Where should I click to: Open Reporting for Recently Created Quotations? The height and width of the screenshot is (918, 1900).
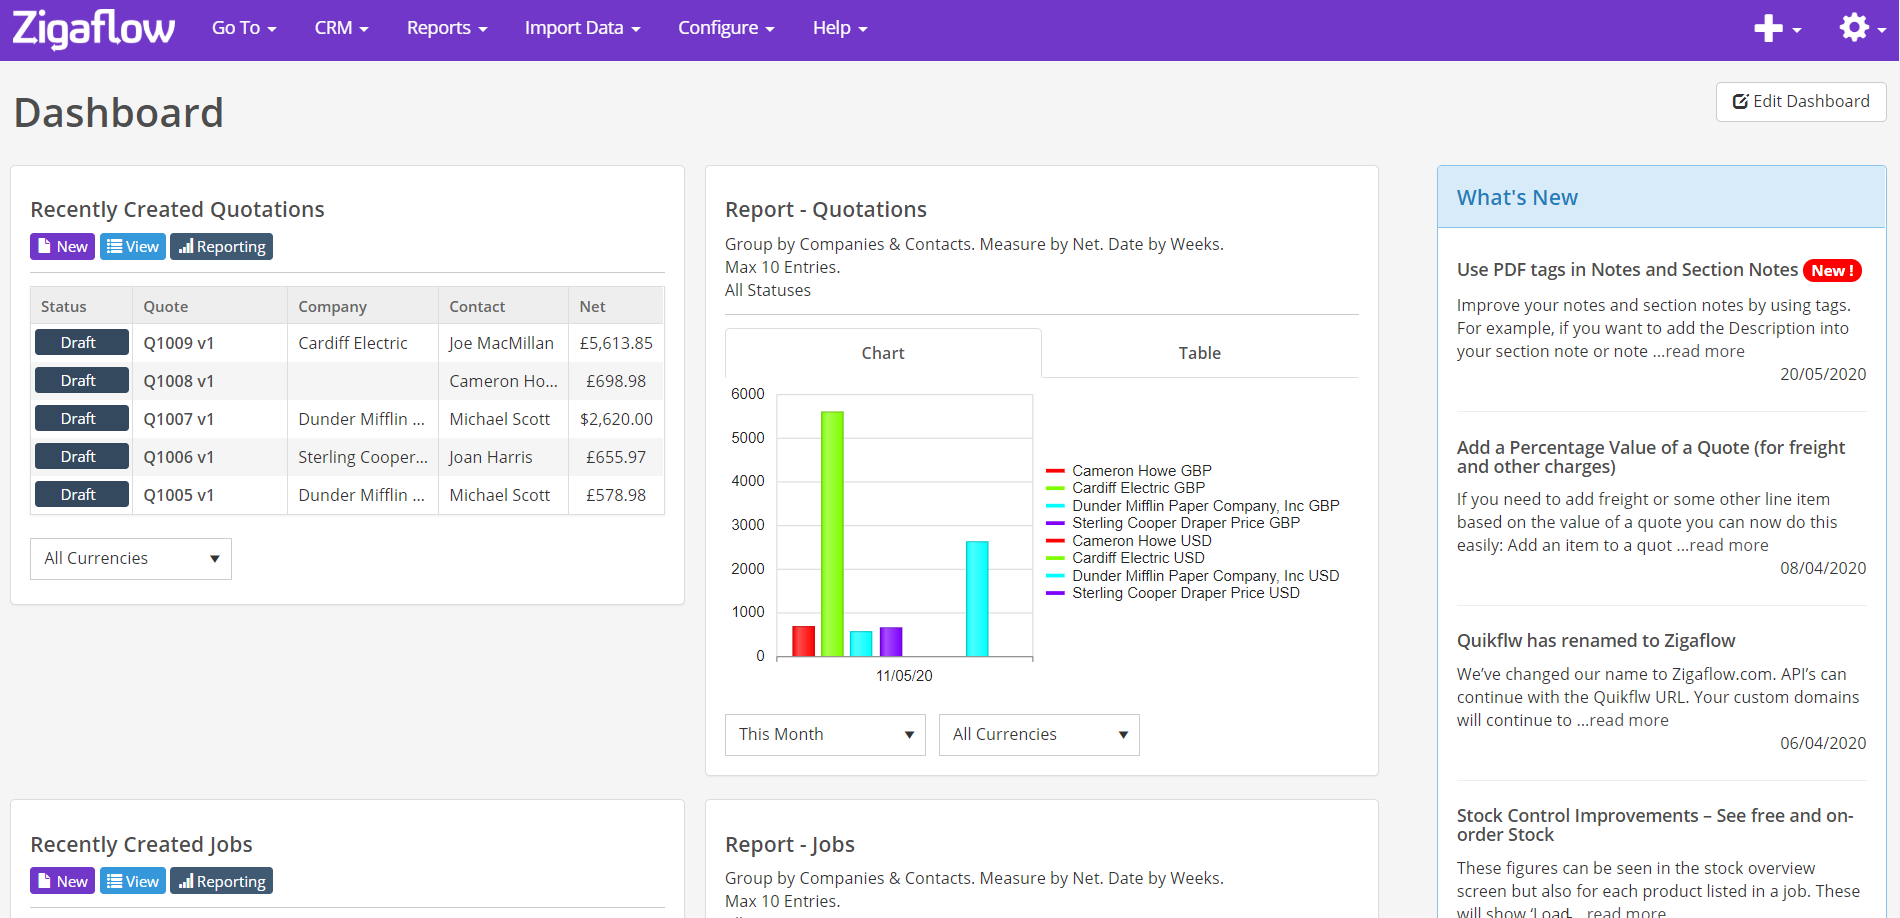(x=221, y=246)
